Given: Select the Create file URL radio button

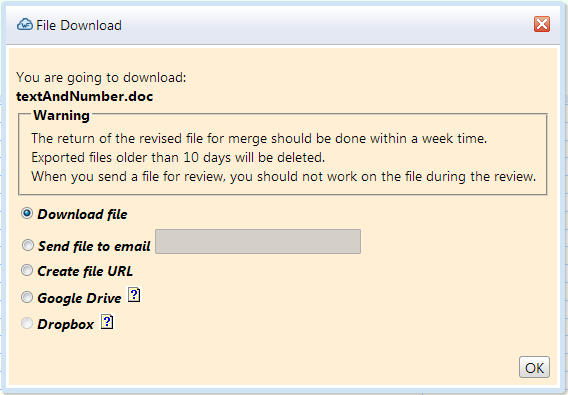Looking at the screenshot, I should [27, 270].
